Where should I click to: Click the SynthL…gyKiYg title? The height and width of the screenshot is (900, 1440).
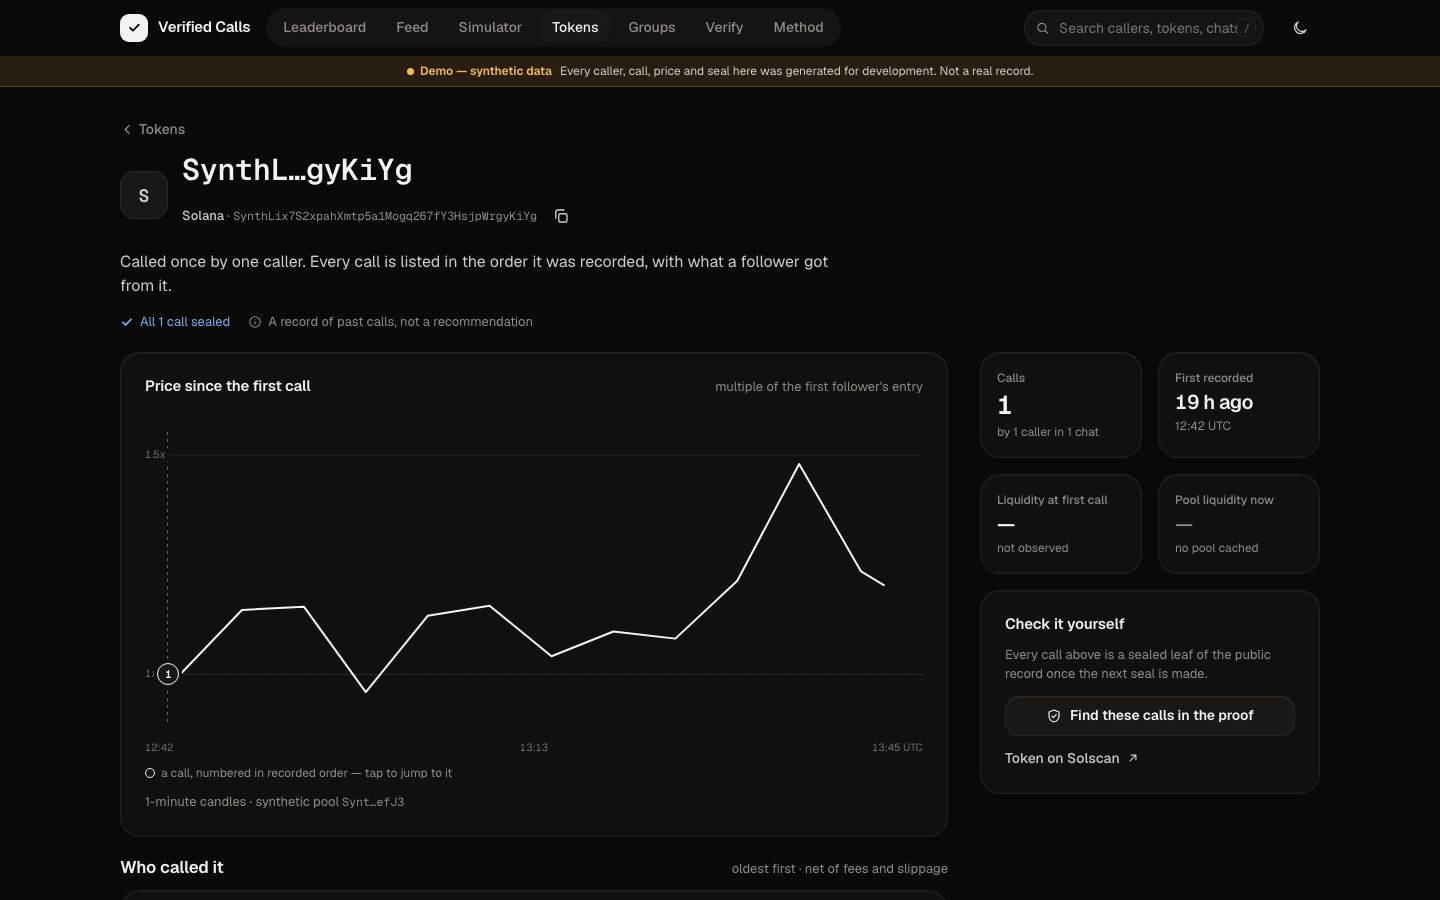click(297, 170)
